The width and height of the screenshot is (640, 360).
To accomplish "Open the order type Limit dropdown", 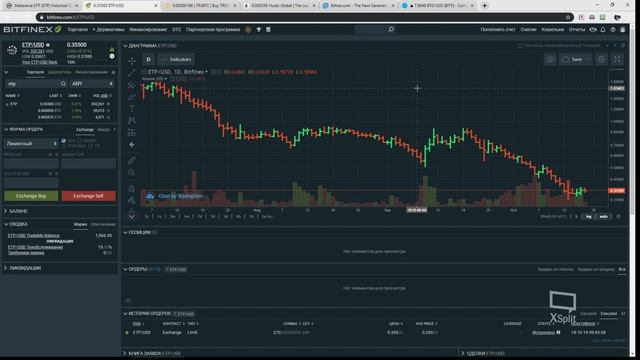I will pyautogui.click(x=31, y=144).
